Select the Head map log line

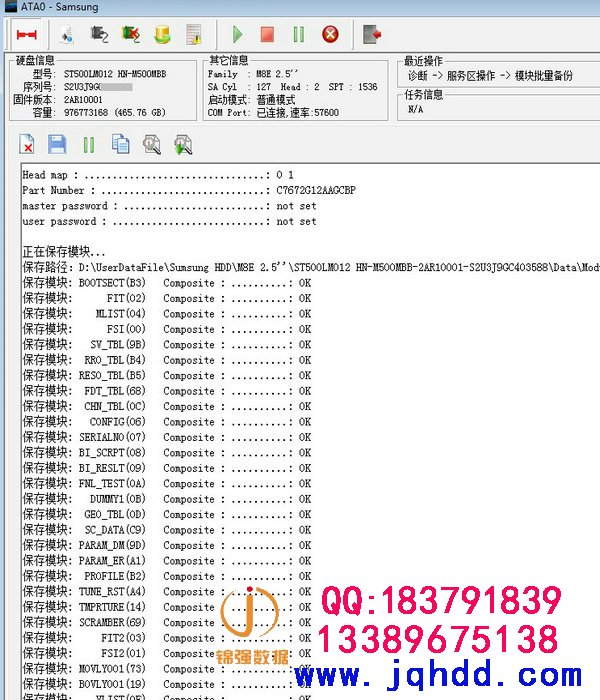tap(158, 175)
